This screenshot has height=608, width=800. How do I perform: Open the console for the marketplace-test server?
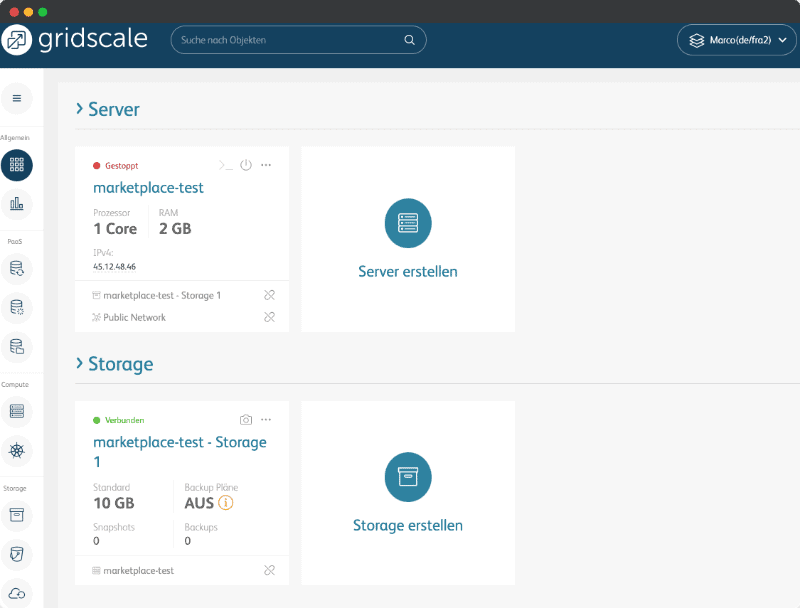[226, 165]
